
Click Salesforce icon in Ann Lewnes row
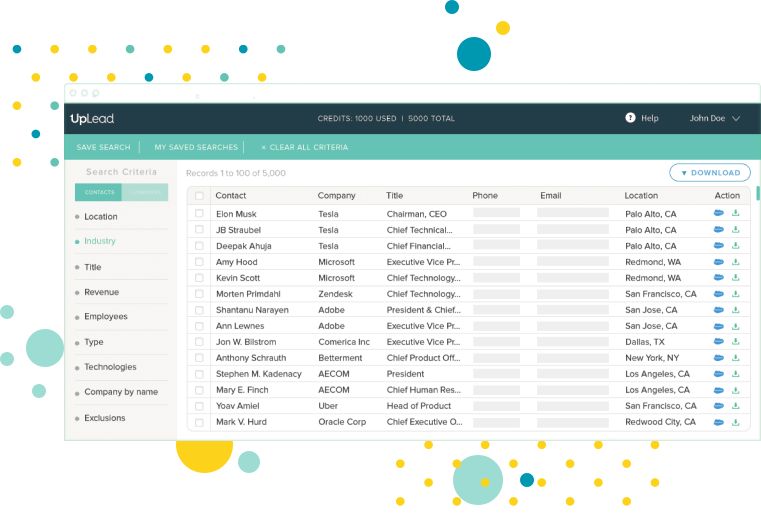[x=719, y=326]
